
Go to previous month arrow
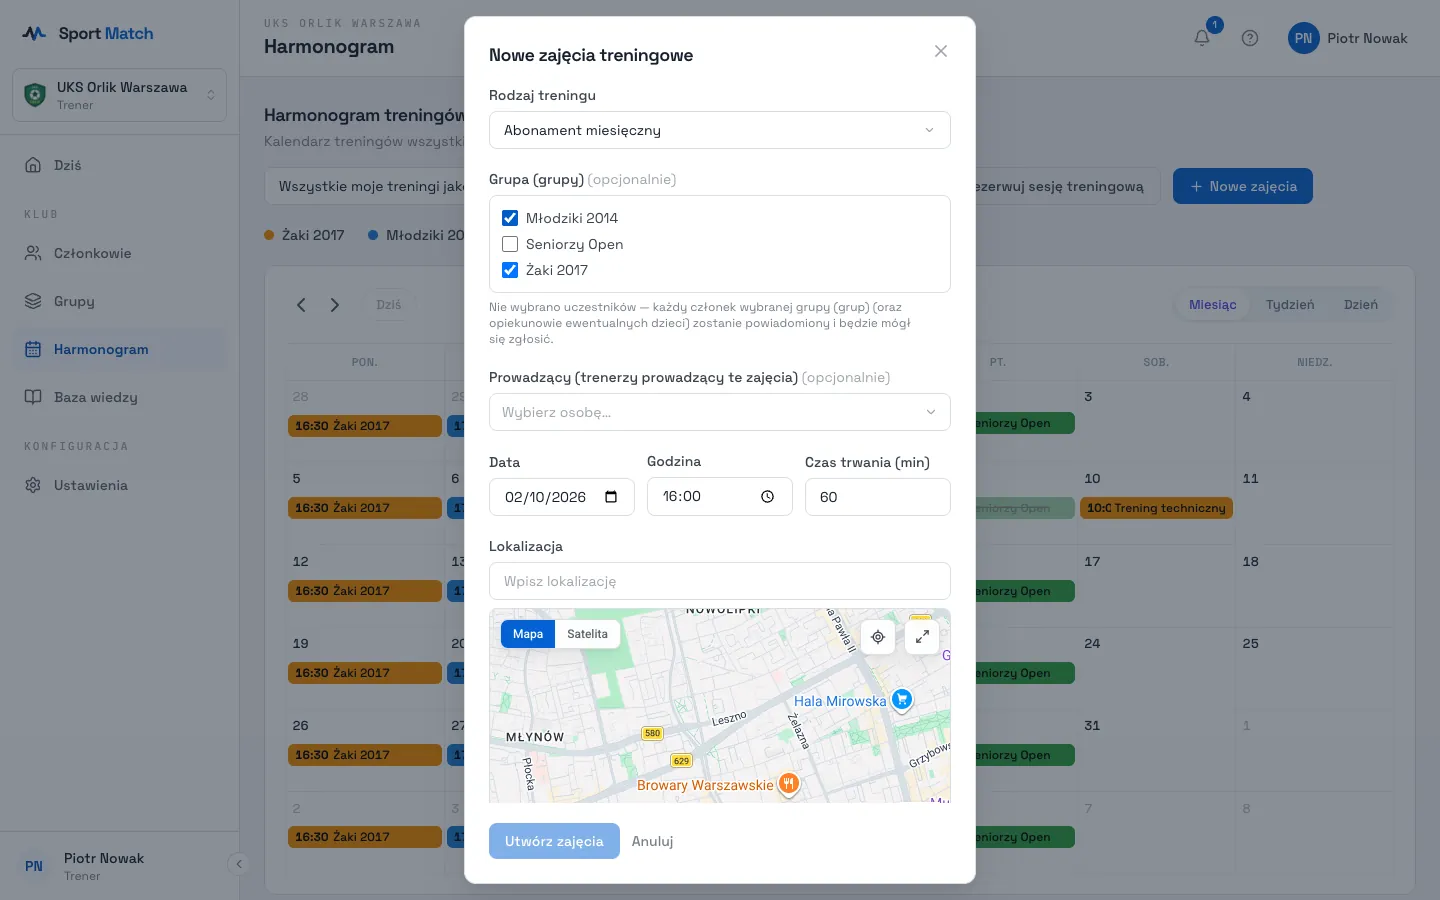pyautogui.click(x=301, y=305)
